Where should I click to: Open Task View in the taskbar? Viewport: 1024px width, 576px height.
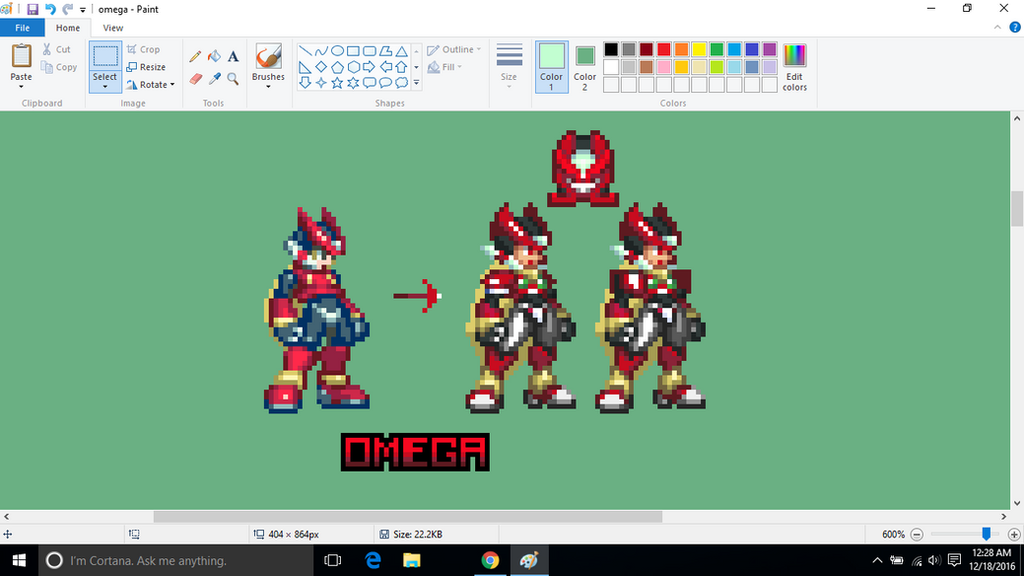click(333, 560)
